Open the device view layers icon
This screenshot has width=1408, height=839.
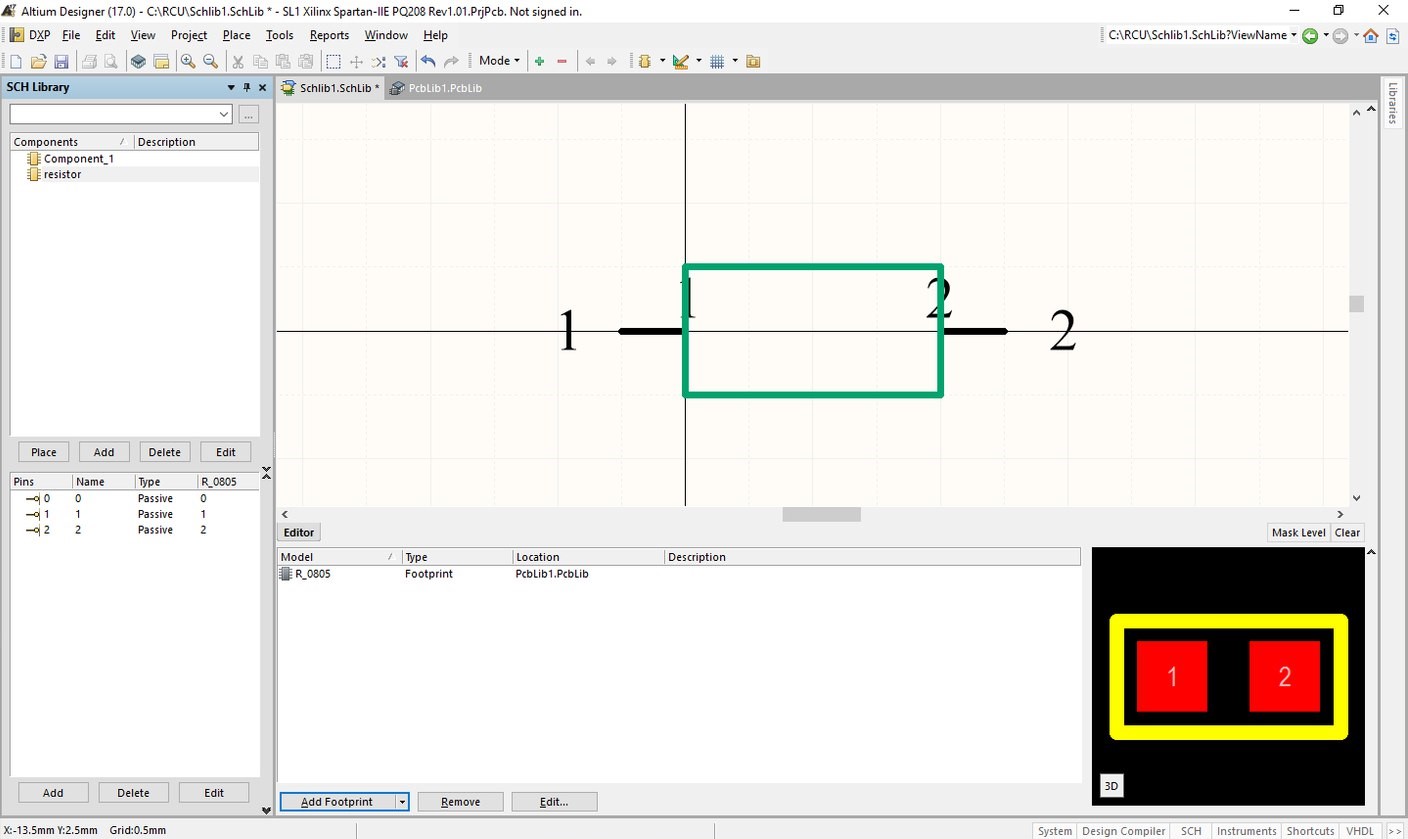(139, 61)
